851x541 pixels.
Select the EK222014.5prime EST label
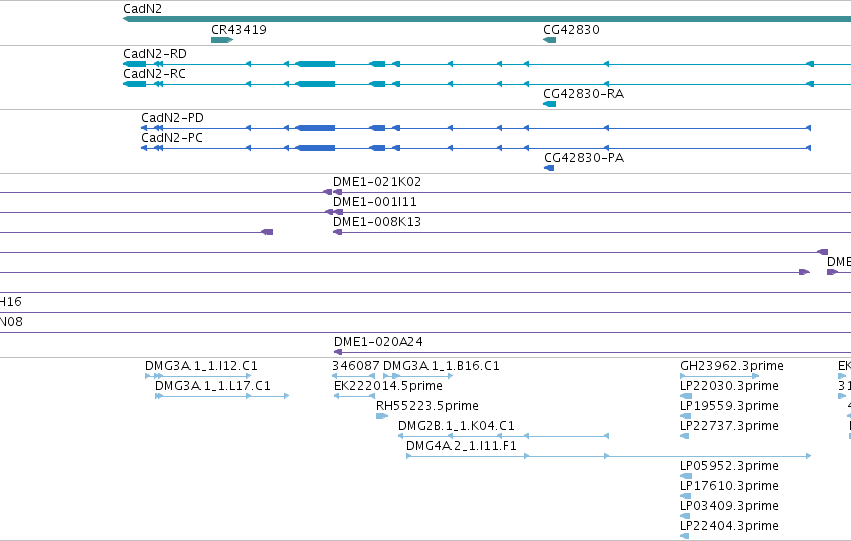coord(388,386)
